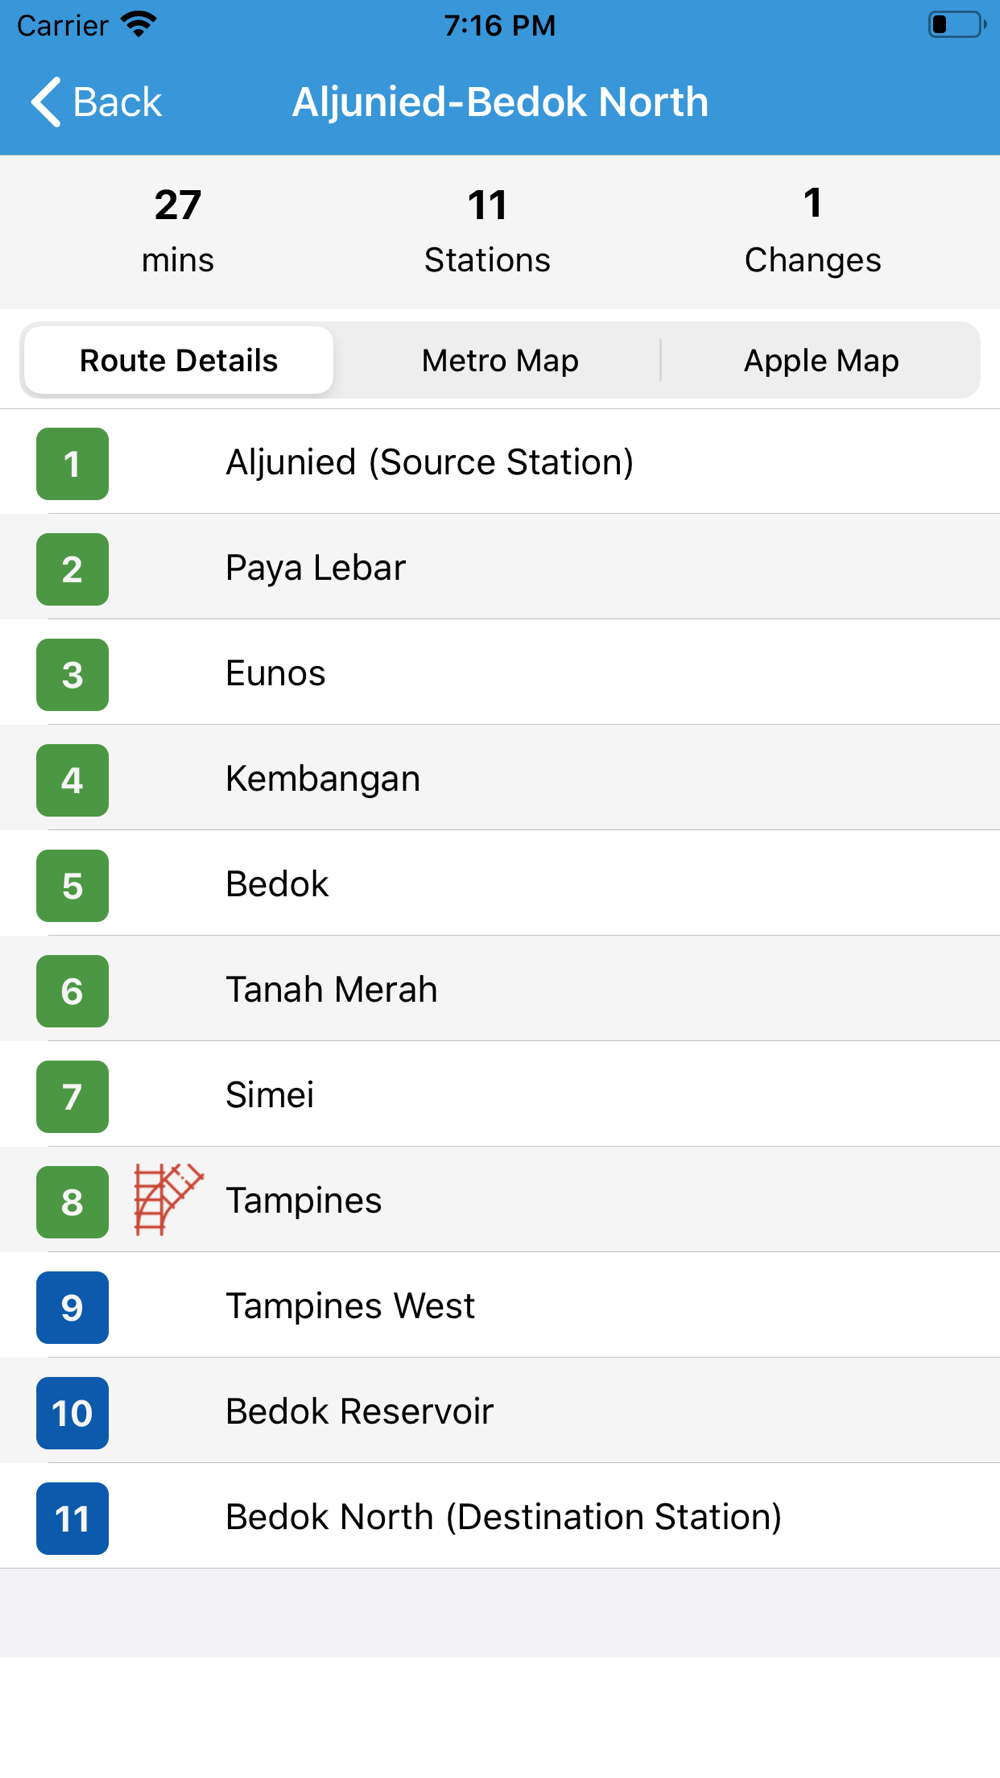Go back using the Back button
Screen dimensions: 1000x1778
point(96,102)
